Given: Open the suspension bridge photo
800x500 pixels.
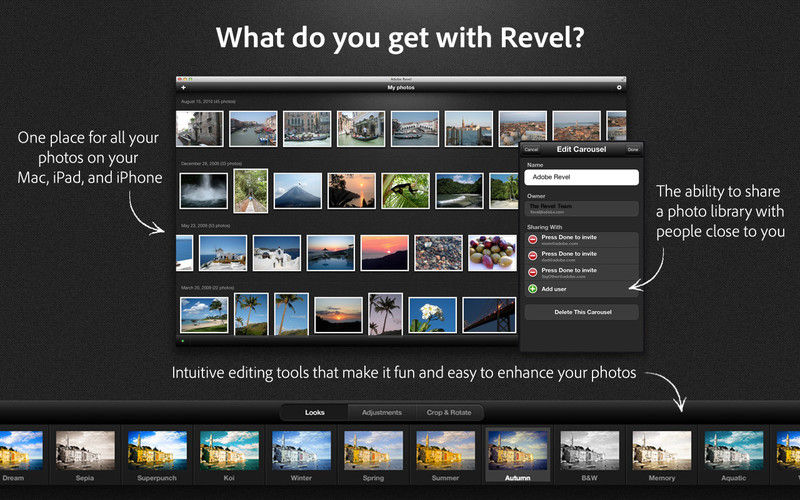Looking at the screenshot, I should point(489,315).
